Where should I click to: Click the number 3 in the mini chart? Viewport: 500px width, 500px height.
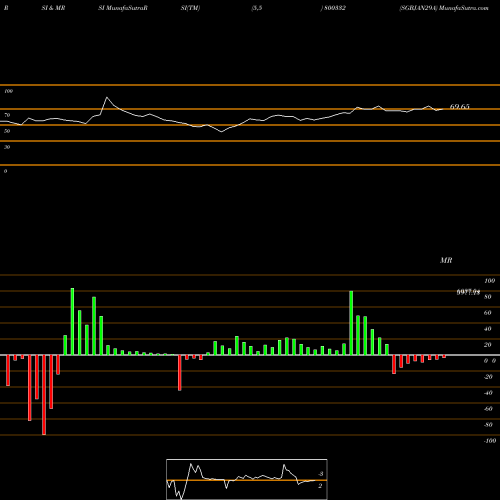click(321, 474)
